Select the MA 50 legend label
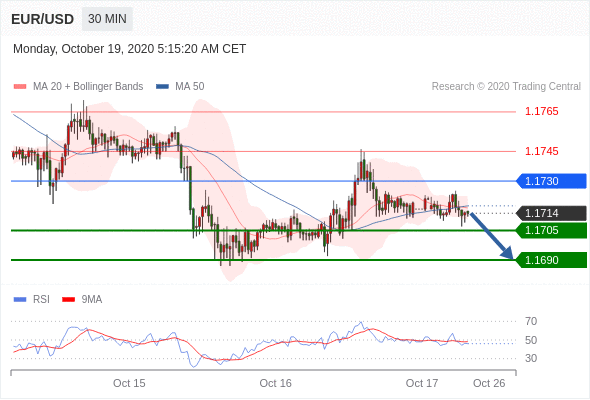The width and height of the screenshot is (590, 400). (190, 87)
